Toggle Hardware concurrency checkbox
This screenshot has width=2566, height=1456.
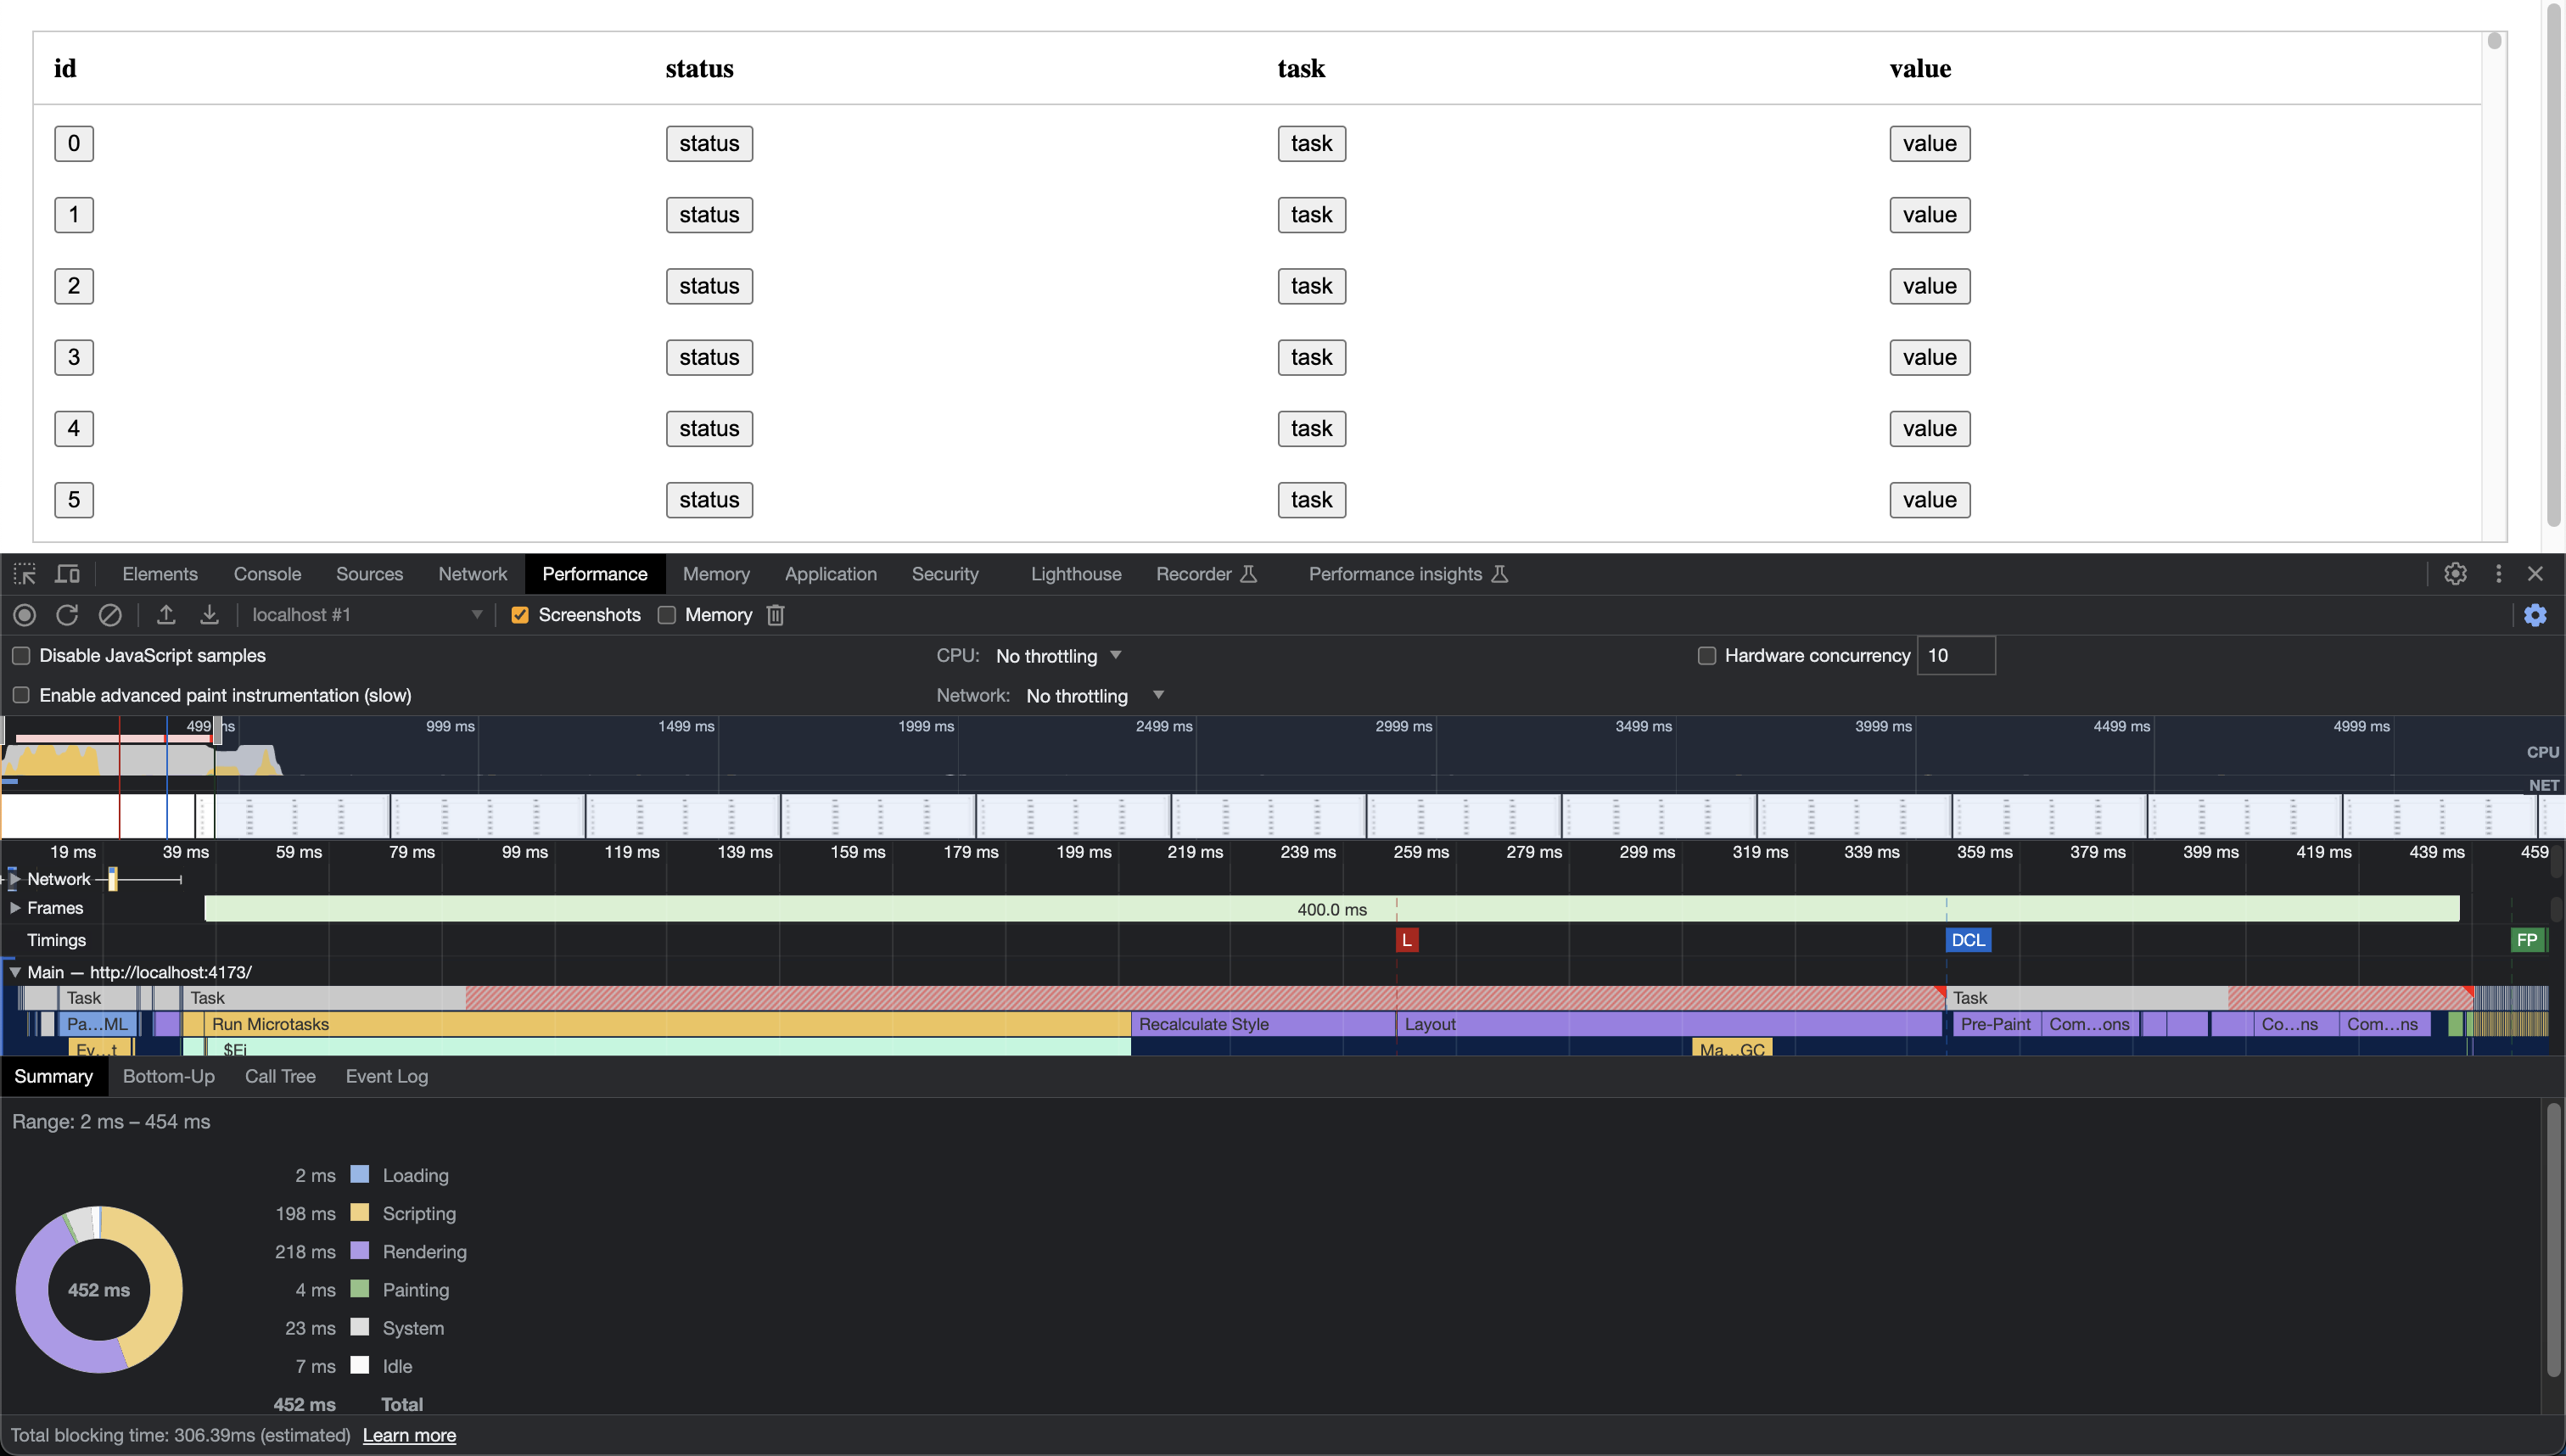pyautogui.click(x=1707, y=656)
